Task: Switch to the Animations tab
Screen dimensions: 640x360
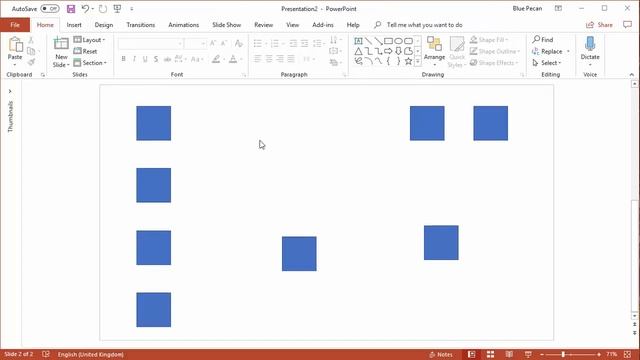Action: [184, 25]
